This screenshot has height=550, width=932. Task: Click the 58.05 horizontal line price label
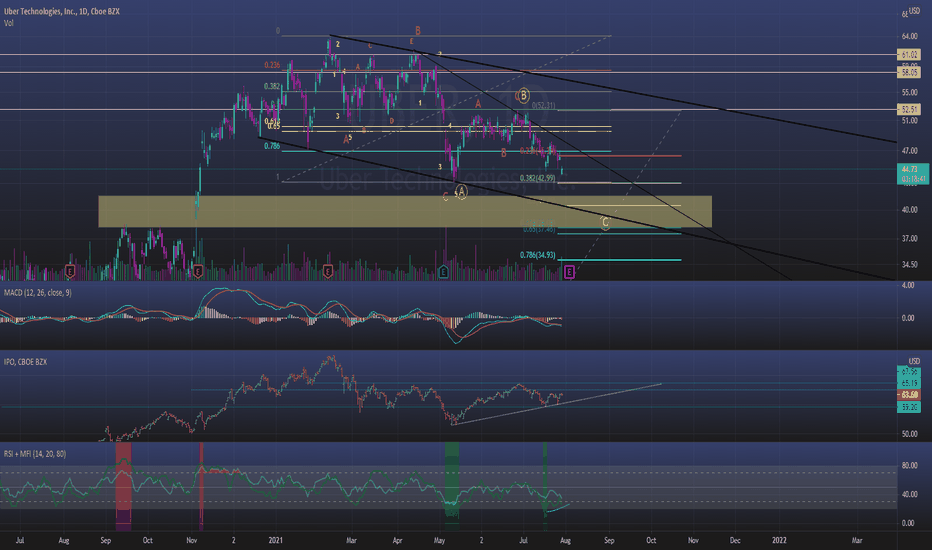909,73
